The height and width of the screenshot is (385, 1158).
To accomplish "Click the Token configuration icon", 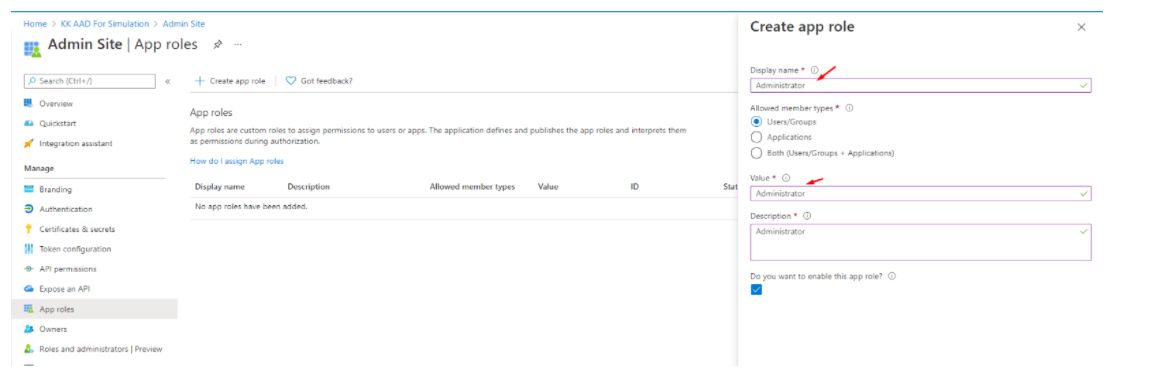I will pos(29,249).
